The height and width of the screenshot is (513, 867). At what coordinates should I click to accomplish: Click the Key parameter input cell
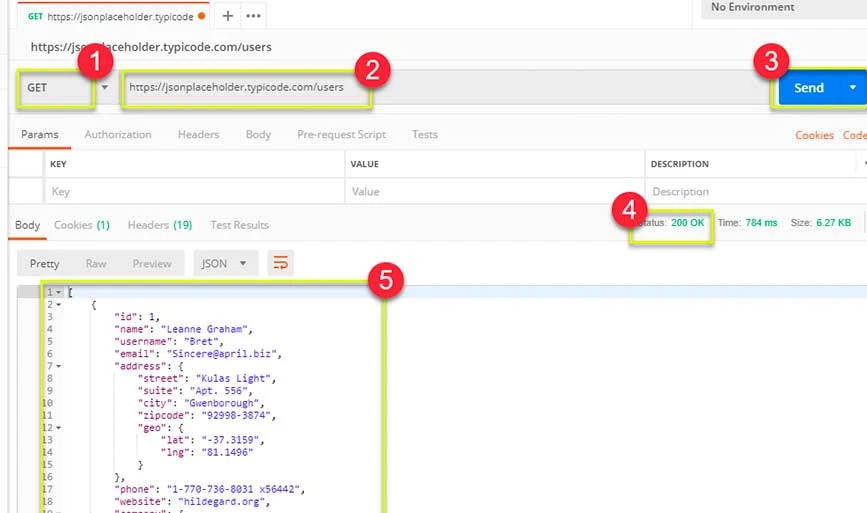coord(194,191)
